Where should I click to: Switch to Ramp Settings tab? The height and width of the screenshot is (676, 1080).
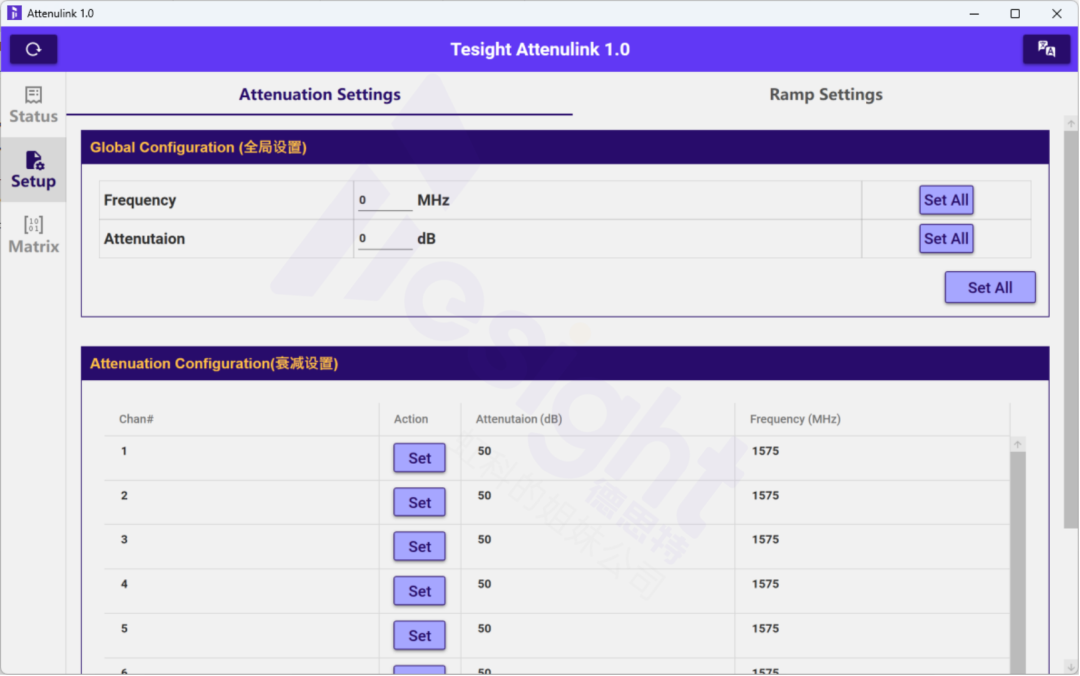pyautogui.click(x=825, y=94)
